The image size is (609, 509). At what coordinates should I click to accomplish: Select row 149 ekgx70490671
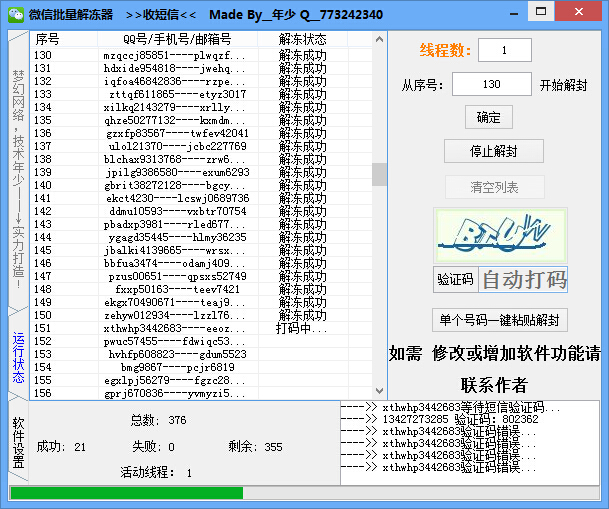click(201, 302)
